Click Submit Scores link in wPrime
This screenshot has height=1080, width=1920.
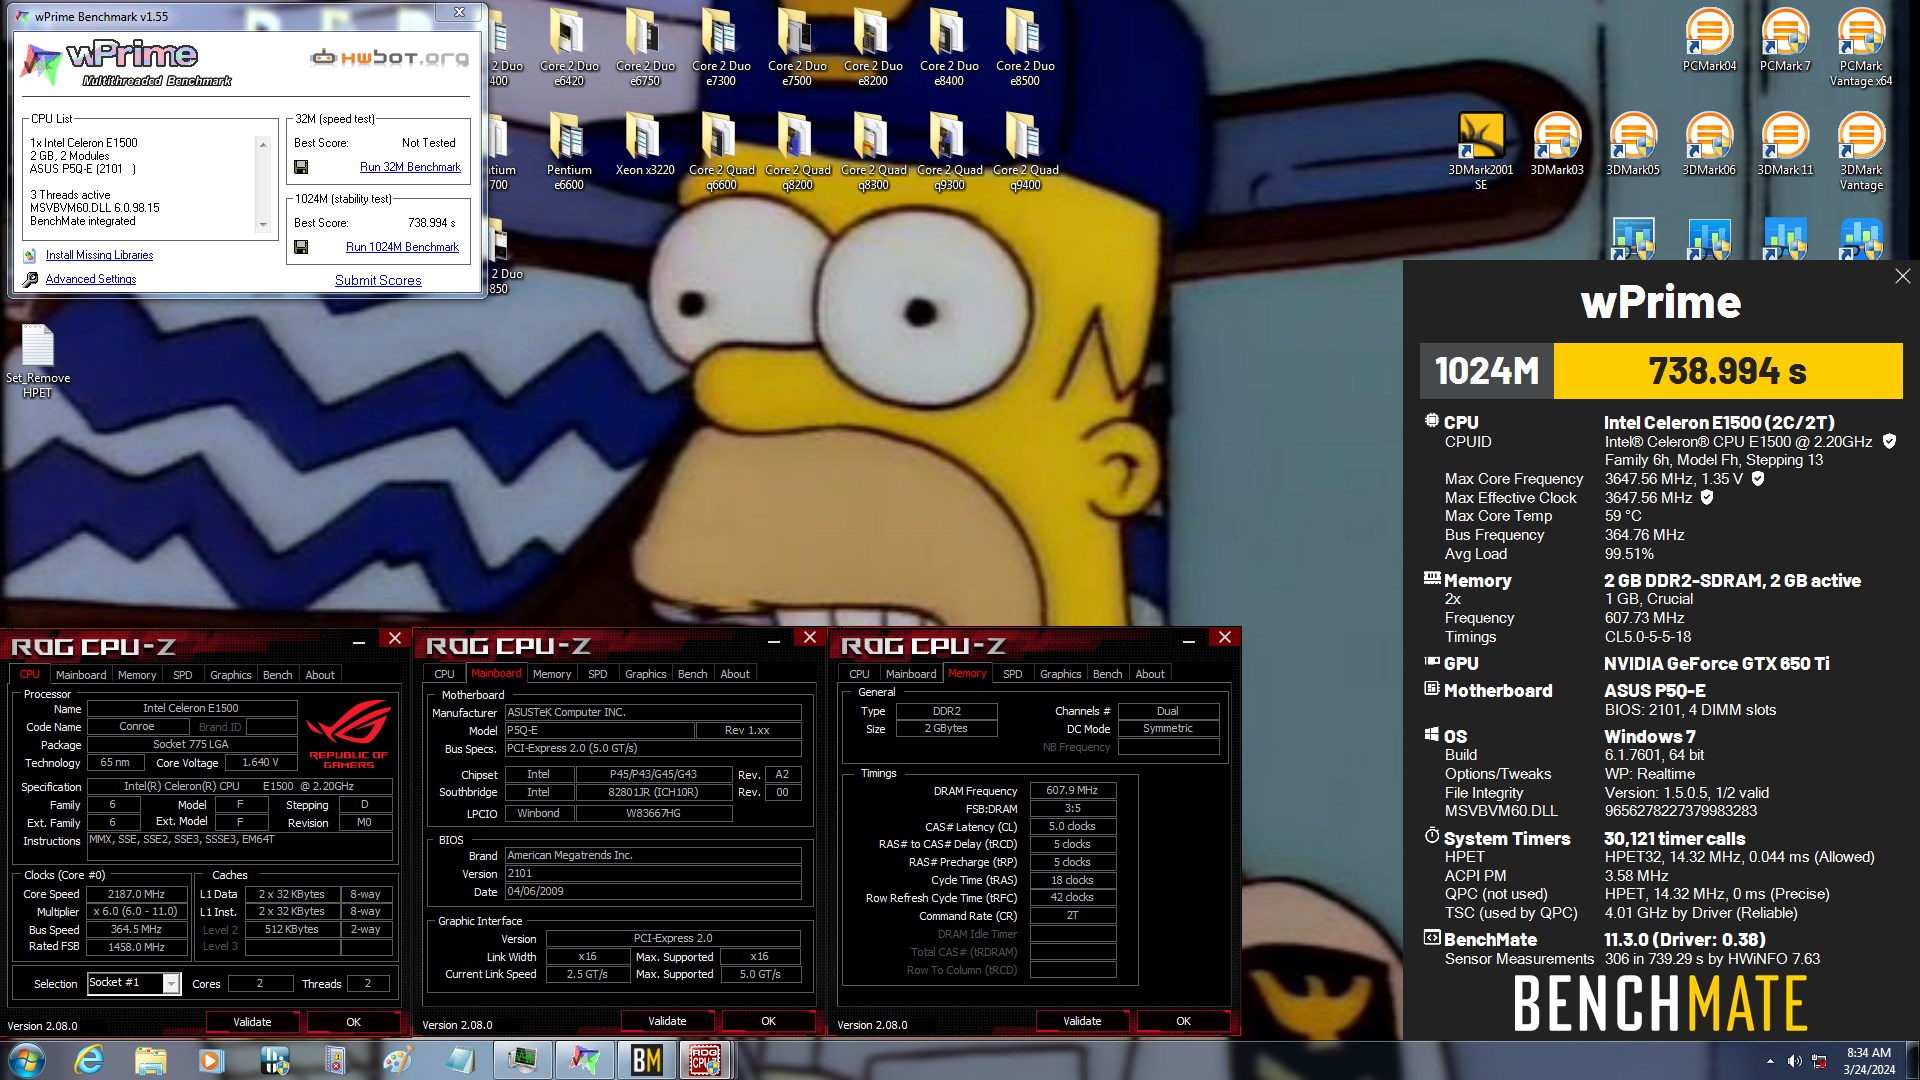[x=378, y=281]
